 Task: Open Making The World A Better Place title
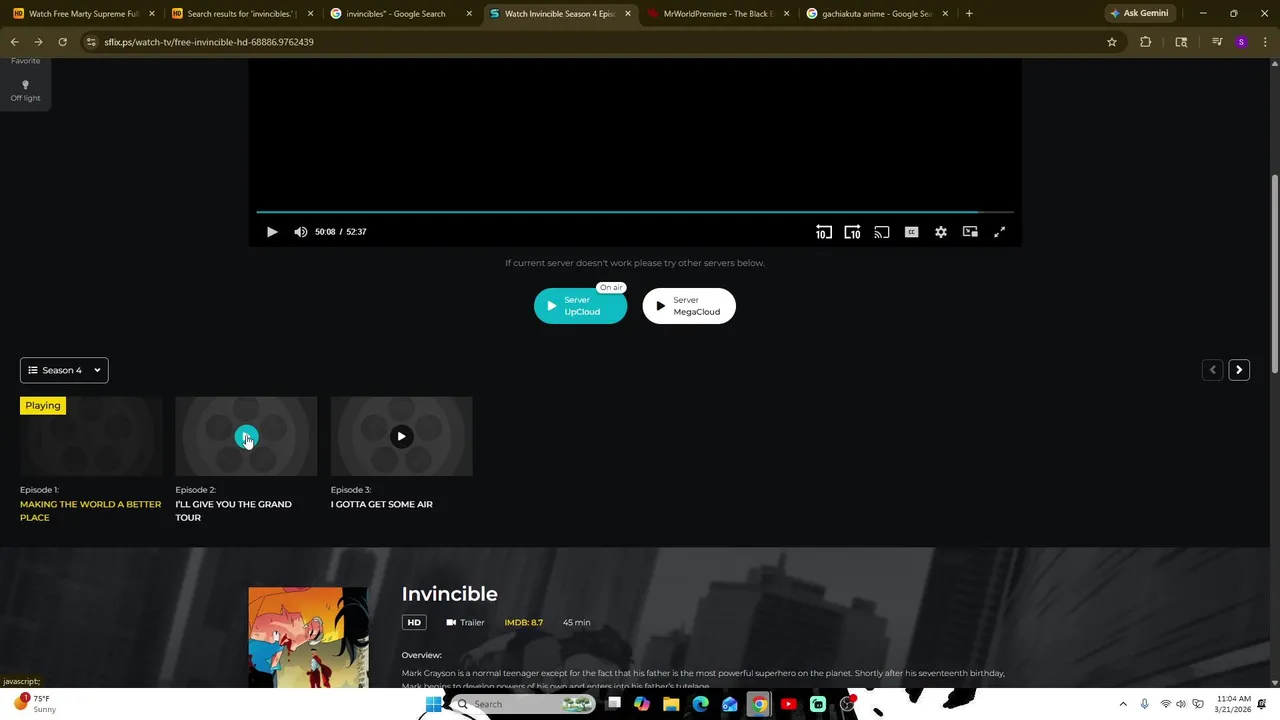coord(90,511)
